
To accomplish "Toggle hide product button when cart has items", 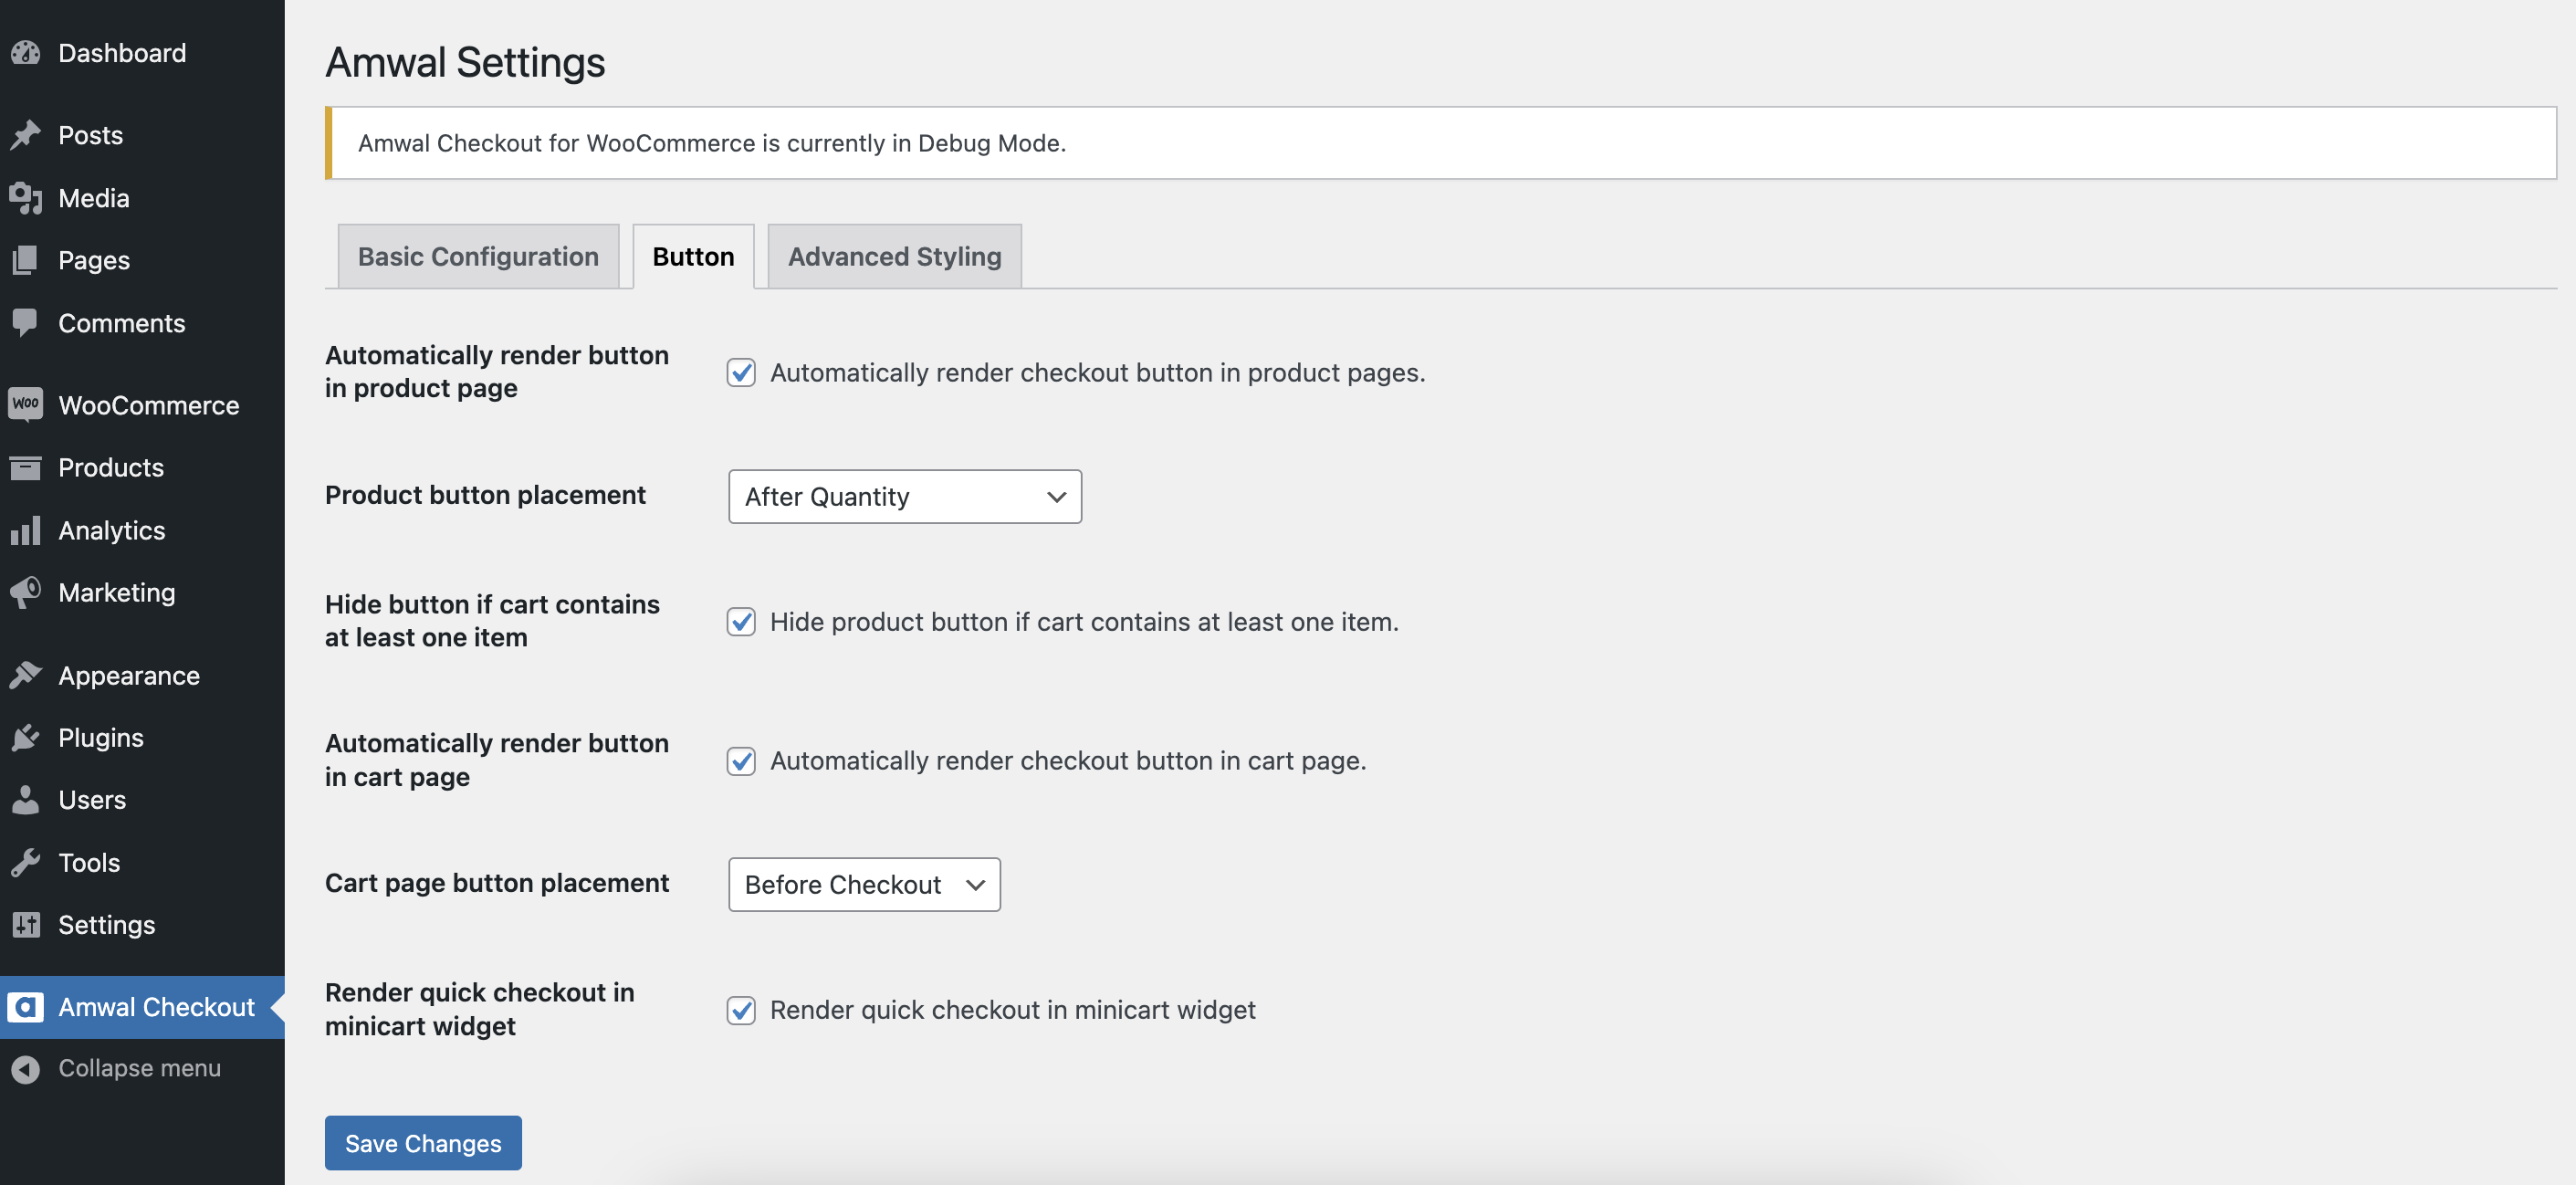I will click(741, 622).
